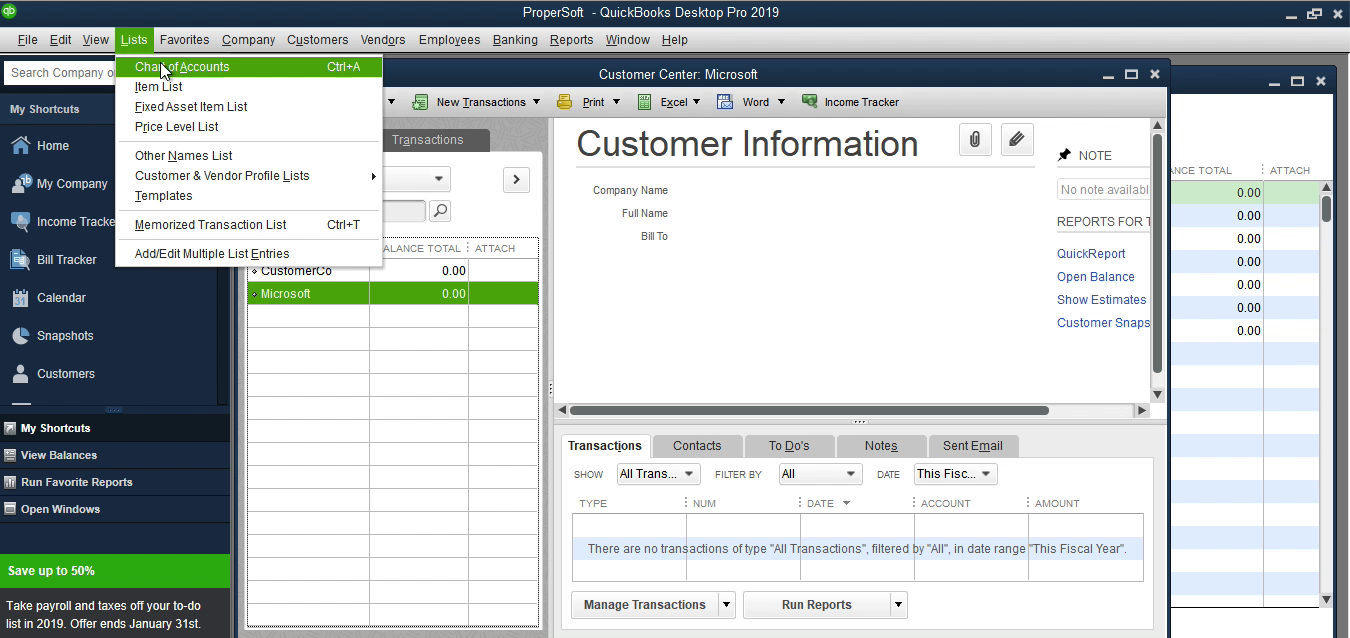
Task: Select the Notes tab
Action: click(881, 446)
